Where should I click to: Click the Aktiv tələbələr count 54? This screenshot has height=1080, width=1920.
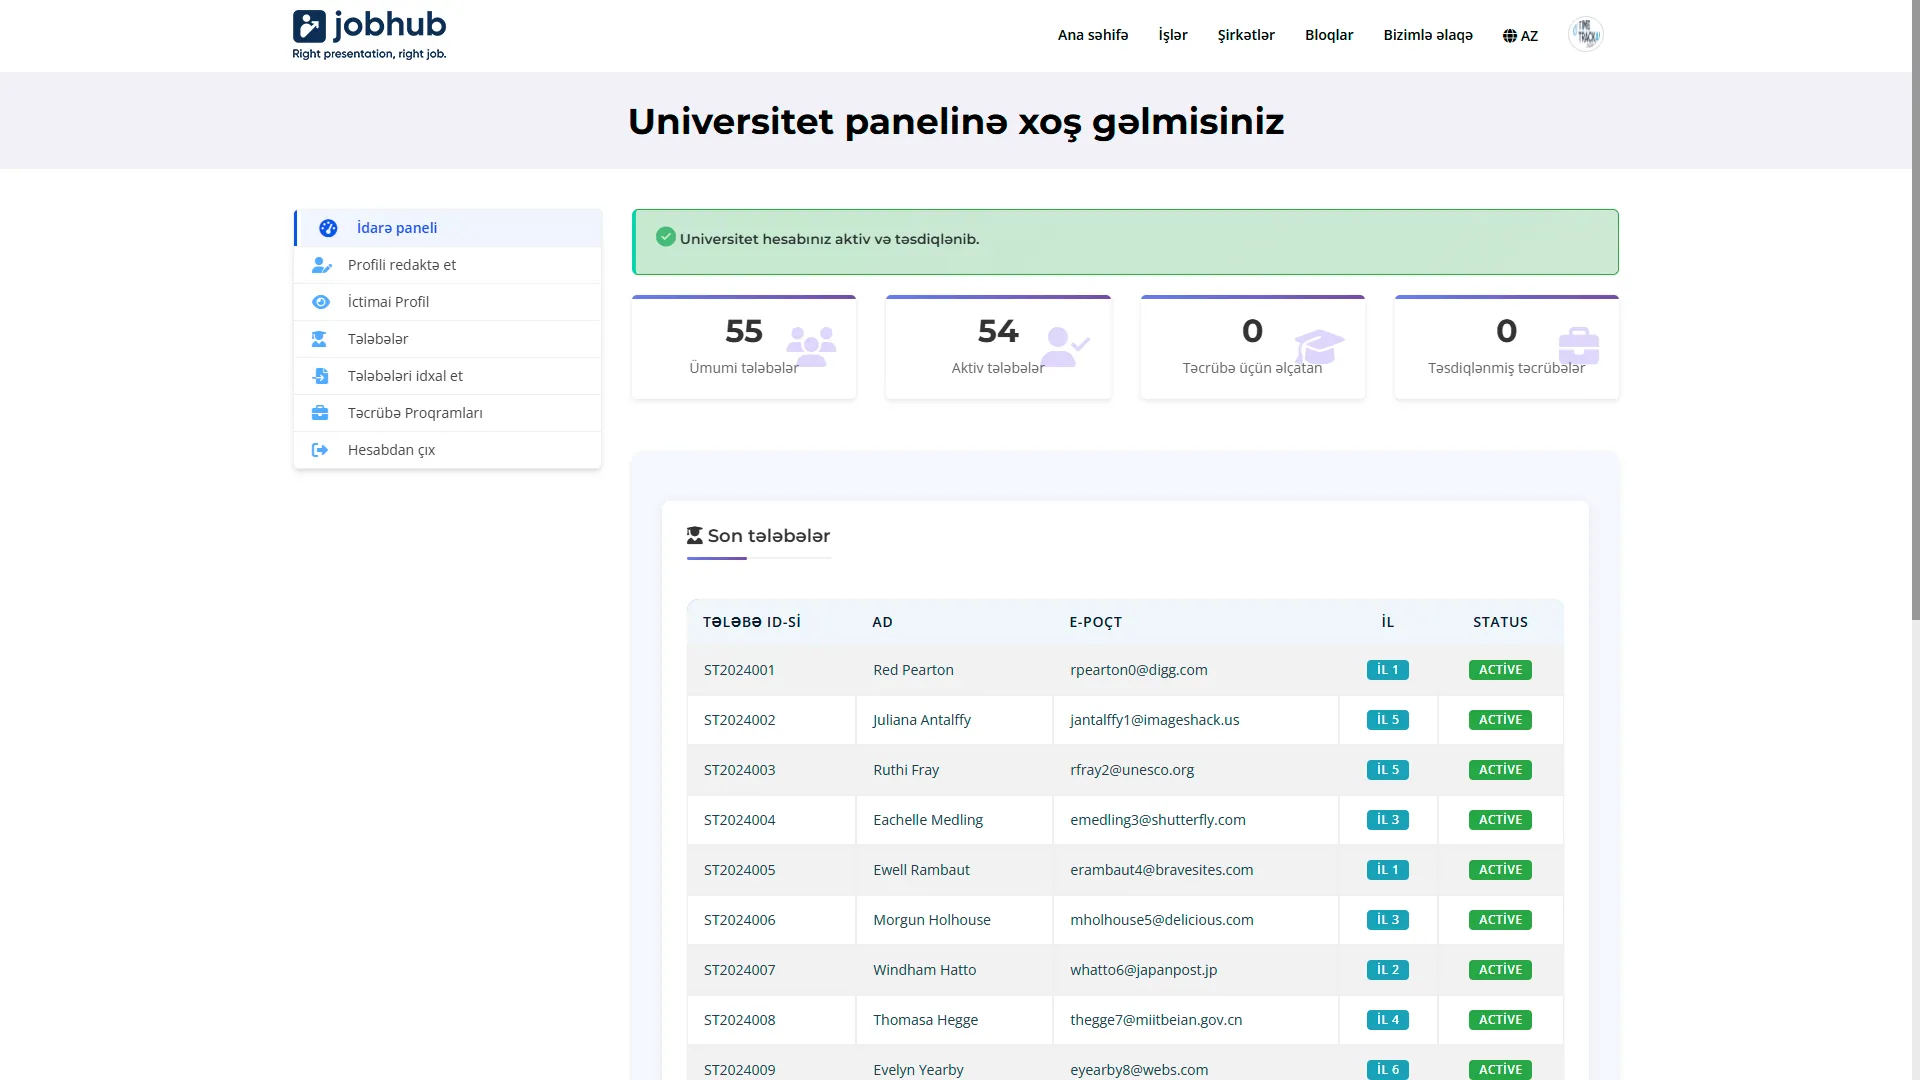[998, 331]
